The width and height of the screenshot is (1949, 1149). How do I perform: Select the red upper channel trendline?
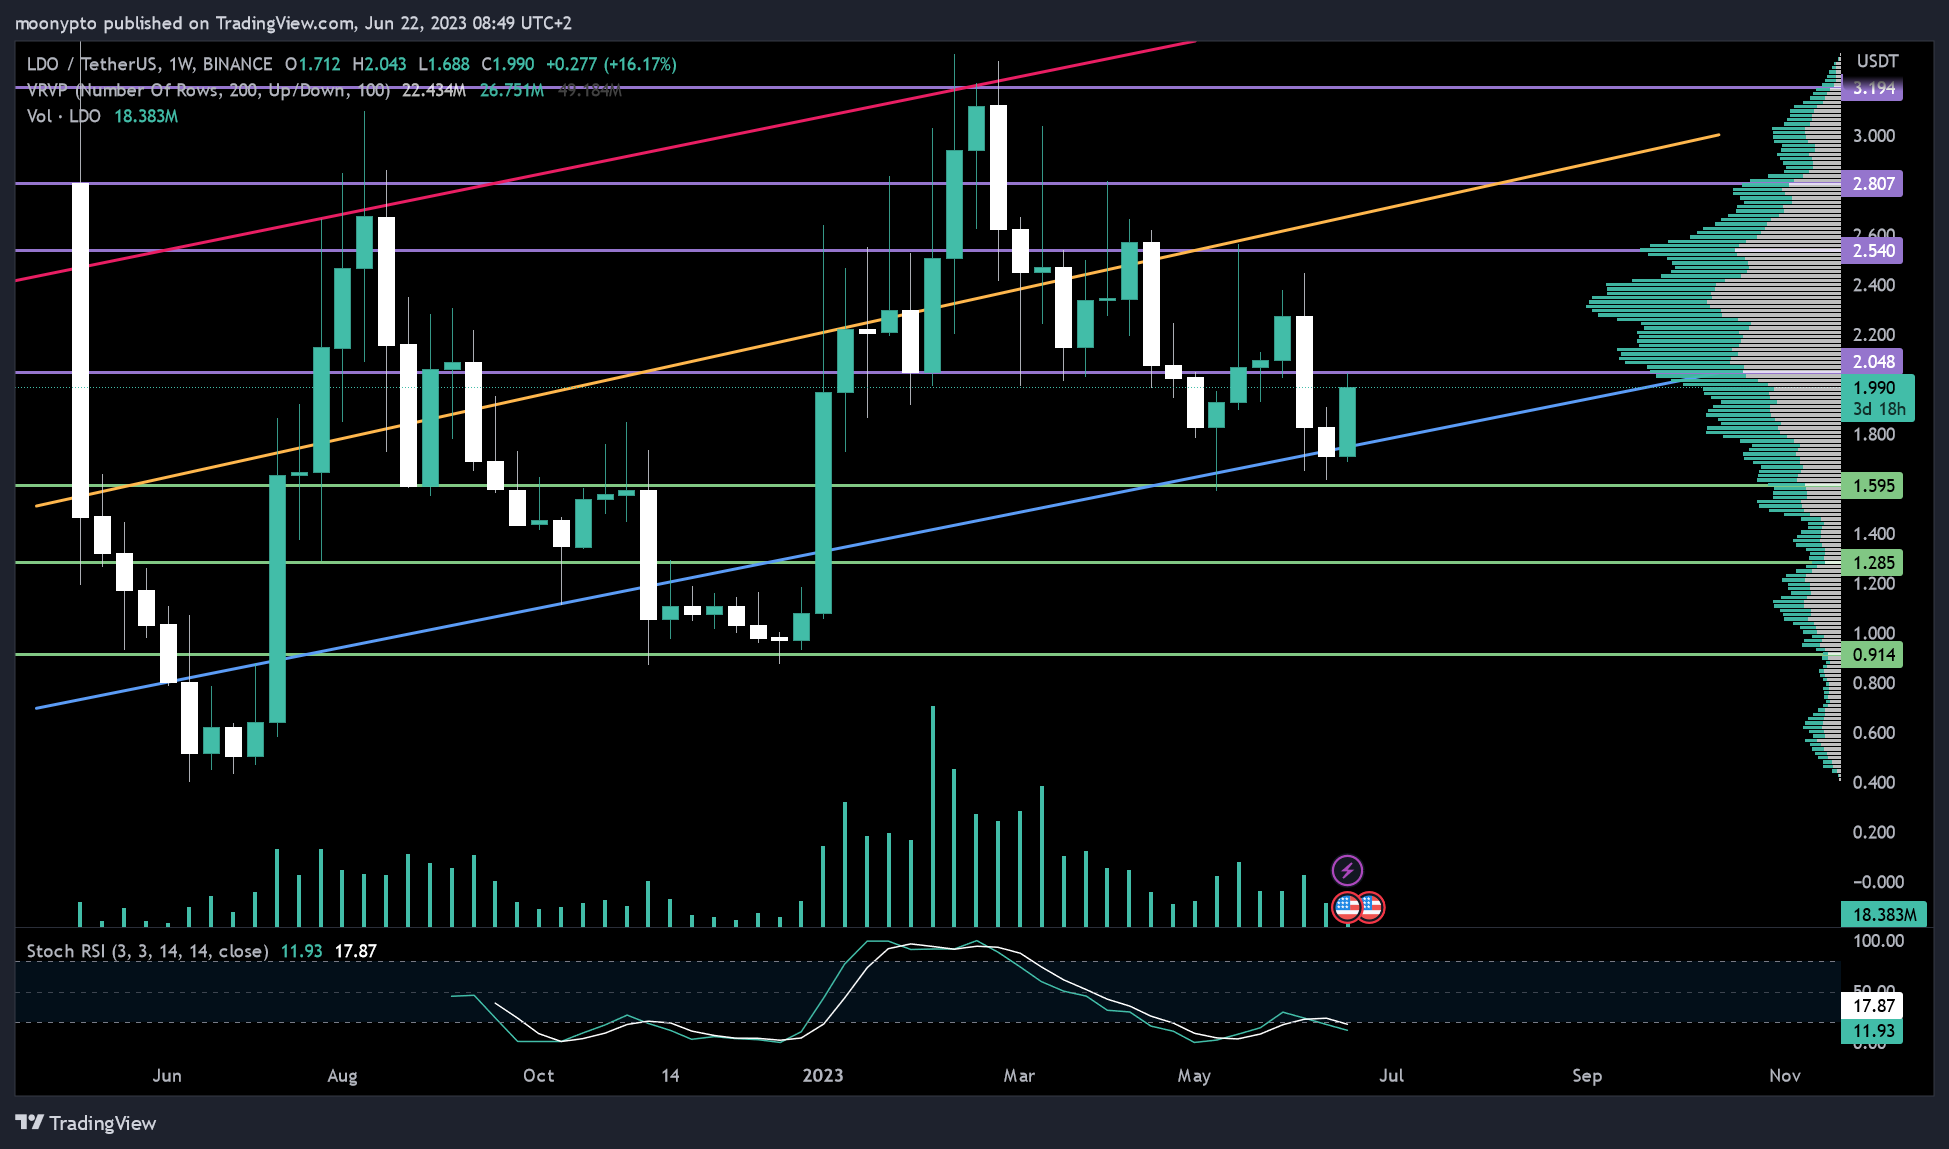pyautogui.click(x=605, y=161)
